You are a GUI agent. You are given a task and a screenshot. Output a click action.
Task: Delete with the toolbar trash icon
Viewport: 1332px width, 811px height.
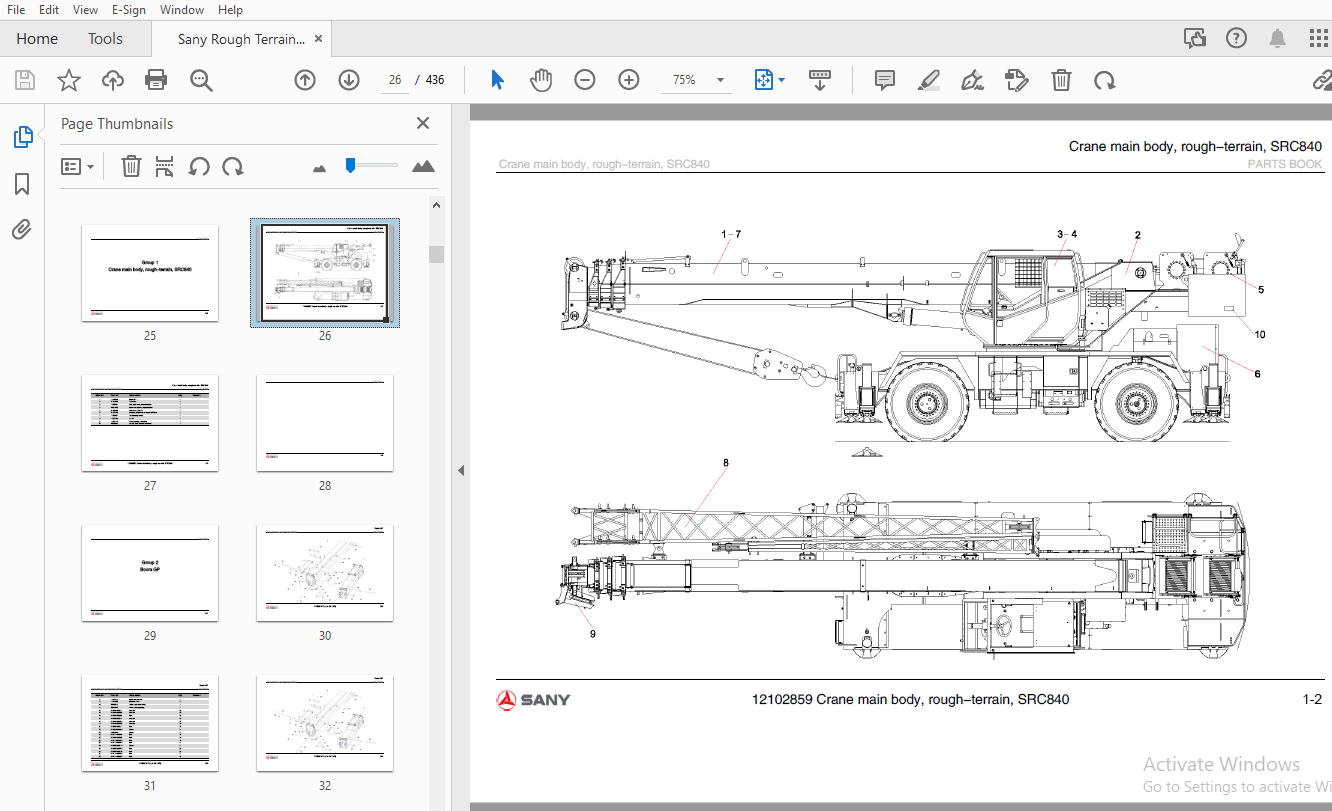1062,80
